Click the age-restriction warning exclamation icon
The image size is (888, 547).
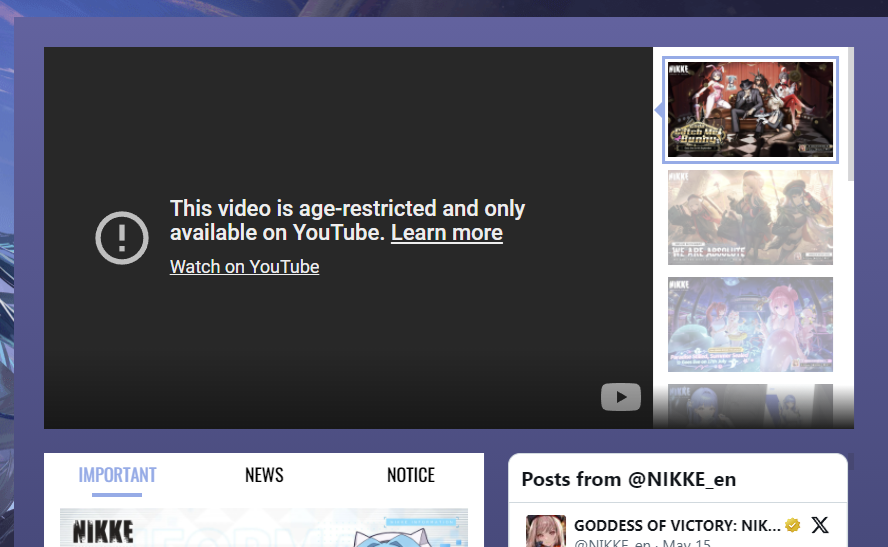122,238
